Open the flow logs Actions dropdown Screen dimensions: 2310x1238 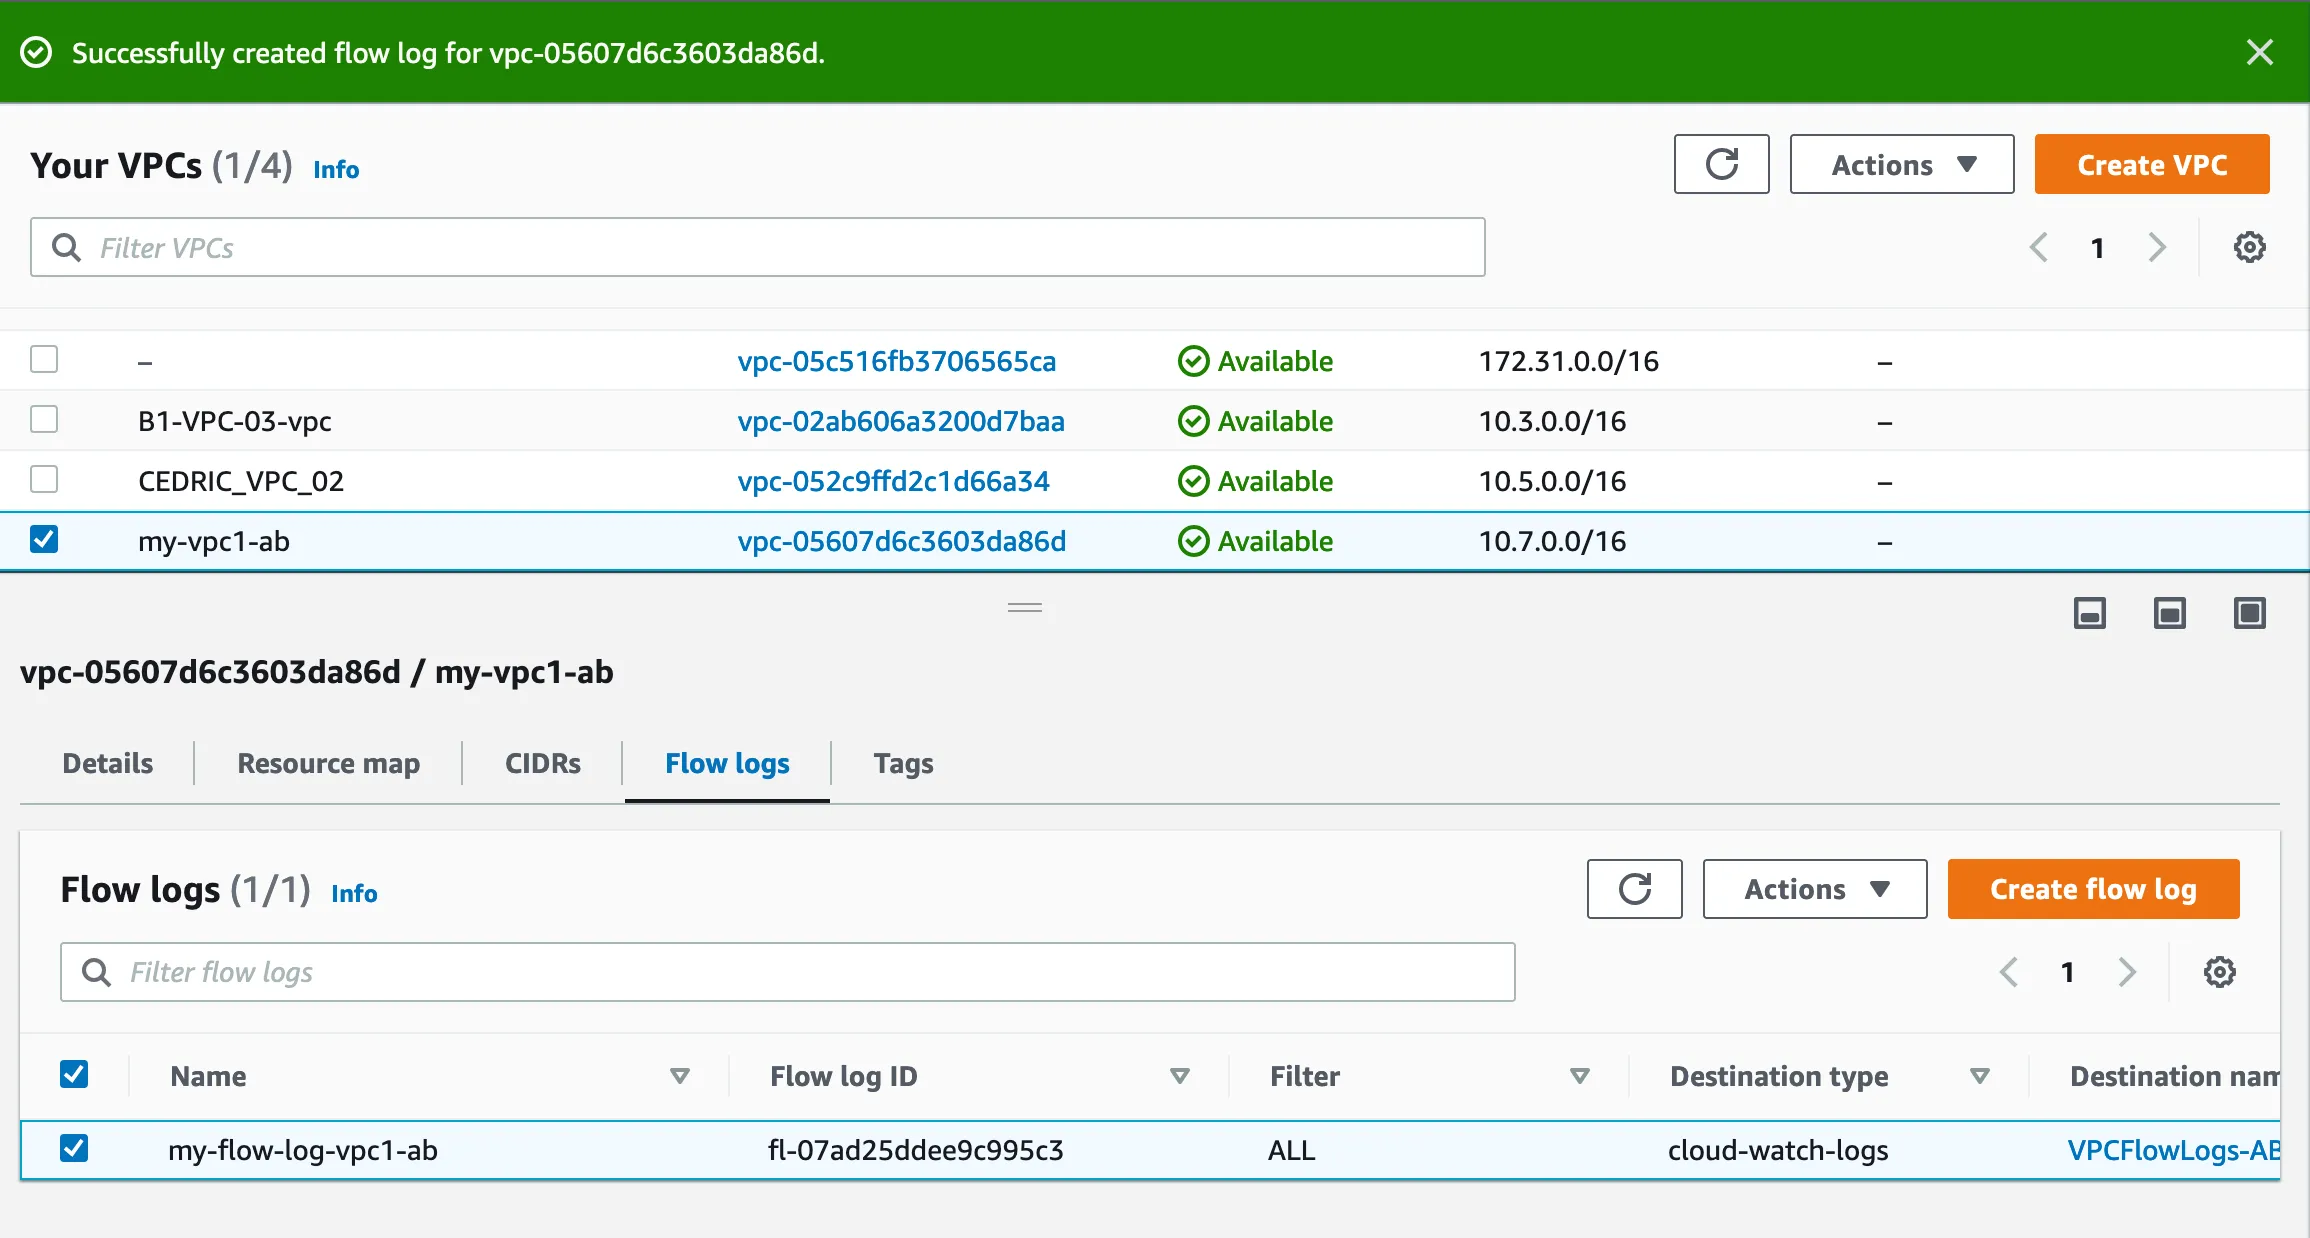pos(1814,888)
